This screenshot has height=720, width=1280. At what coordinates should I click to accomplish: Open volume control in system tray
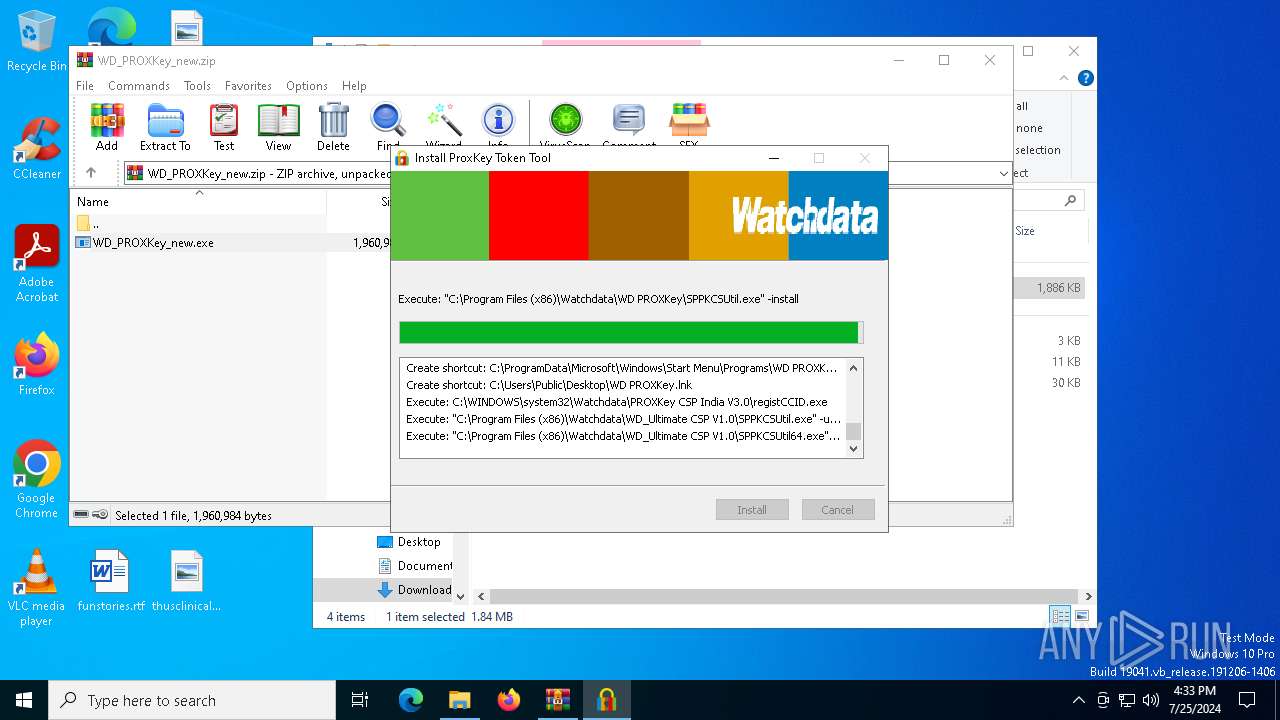[1151, 700]
